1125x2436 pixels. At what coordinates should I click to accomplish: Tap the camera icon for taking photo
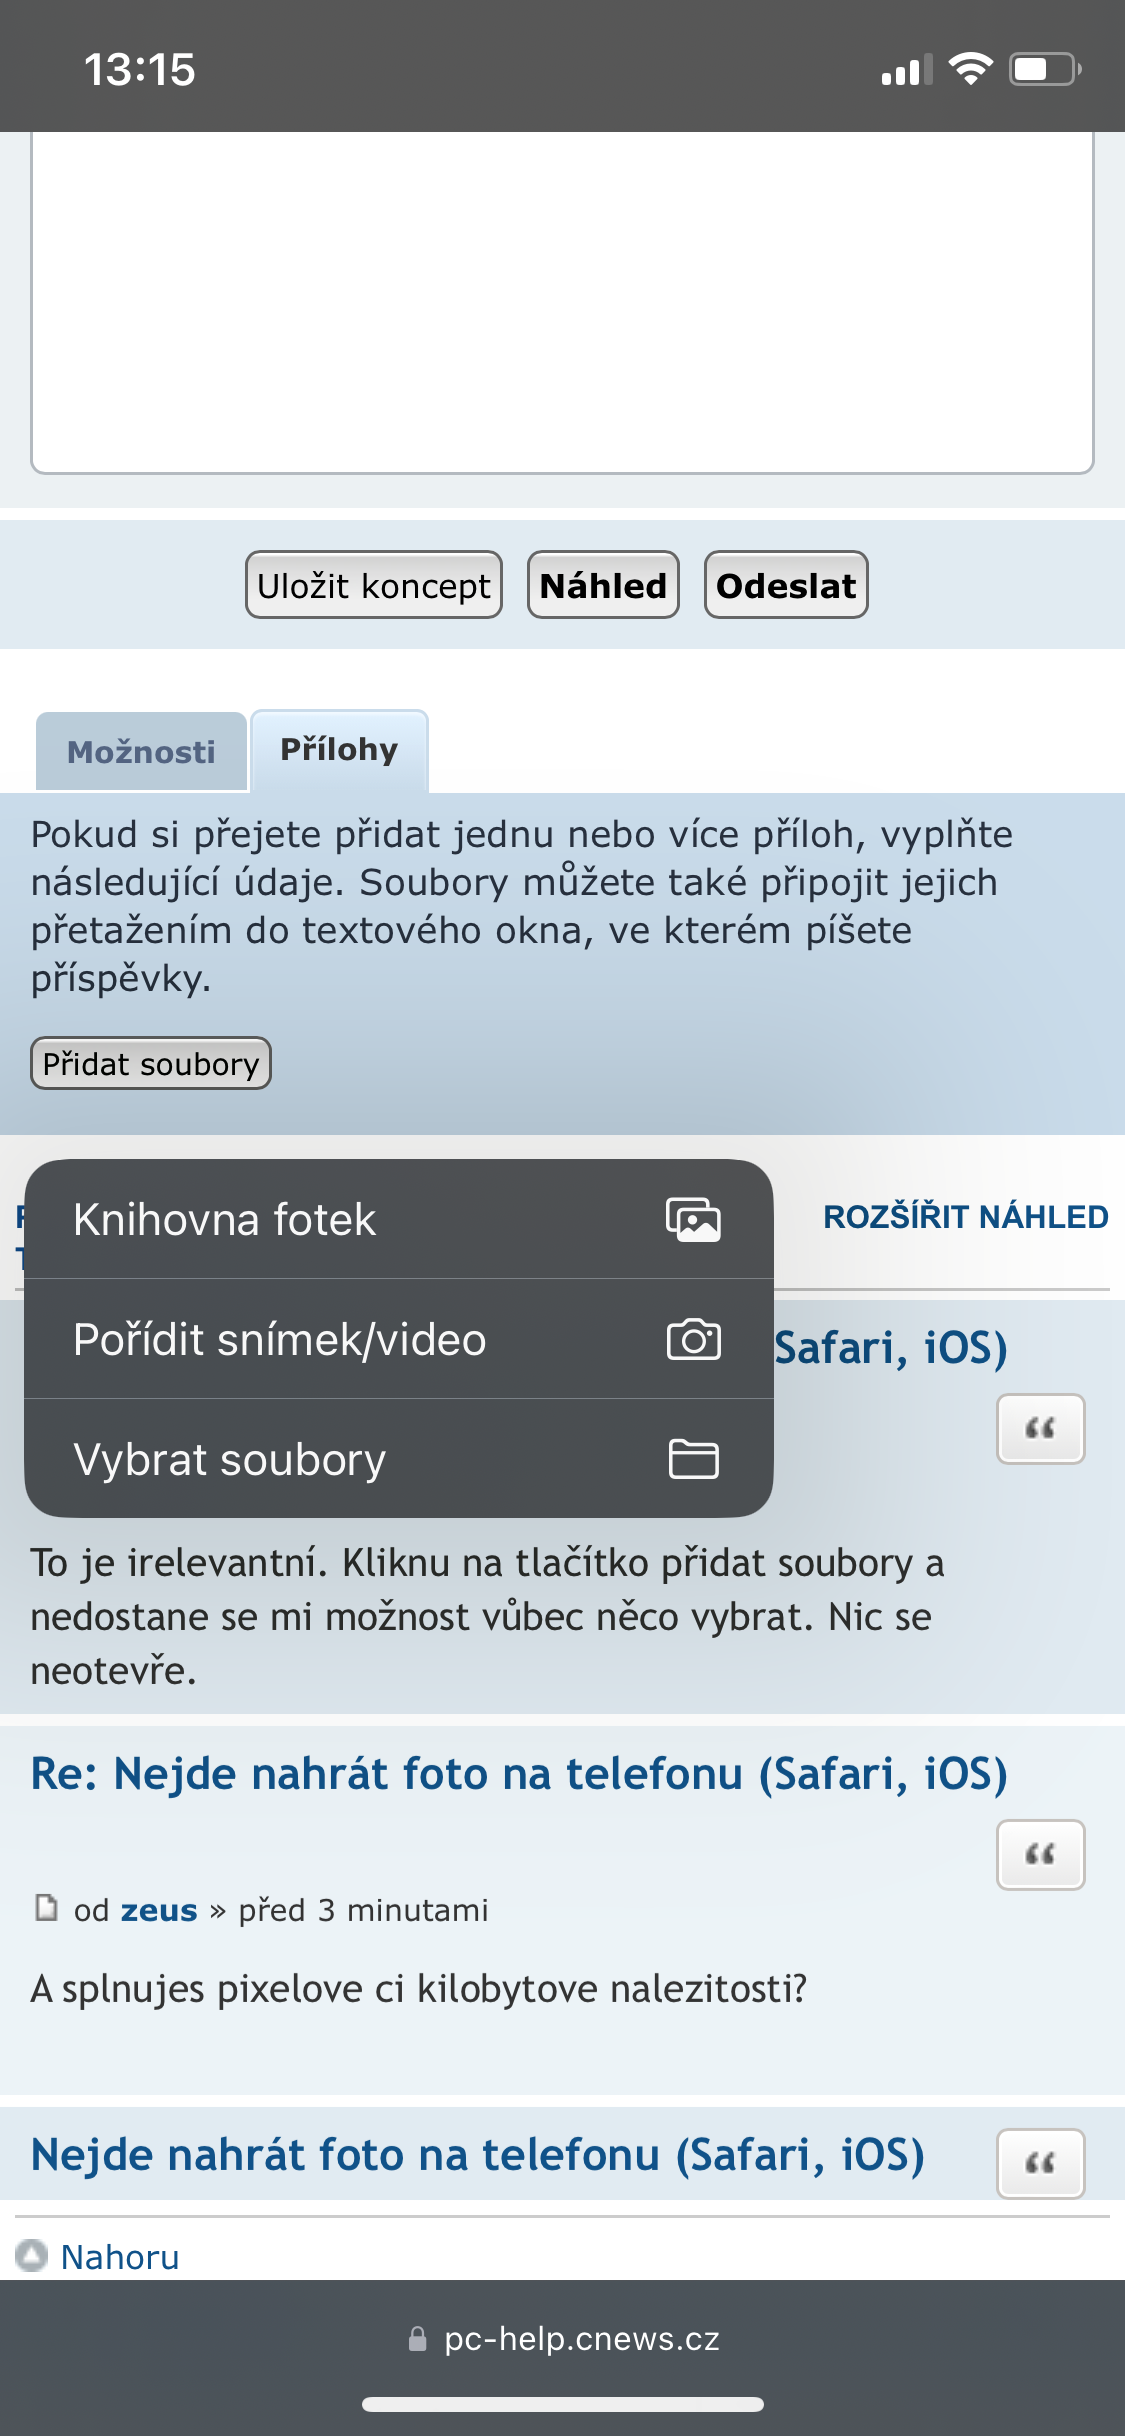693,1340
